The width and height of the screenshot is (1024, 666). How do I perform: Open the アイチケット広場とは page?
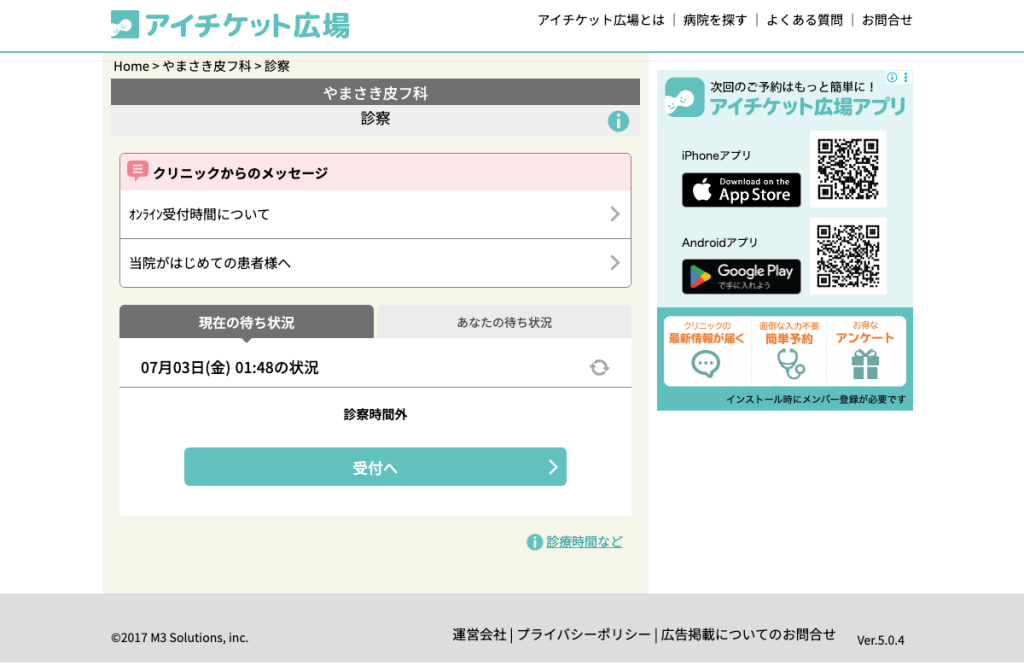[601, 20]
